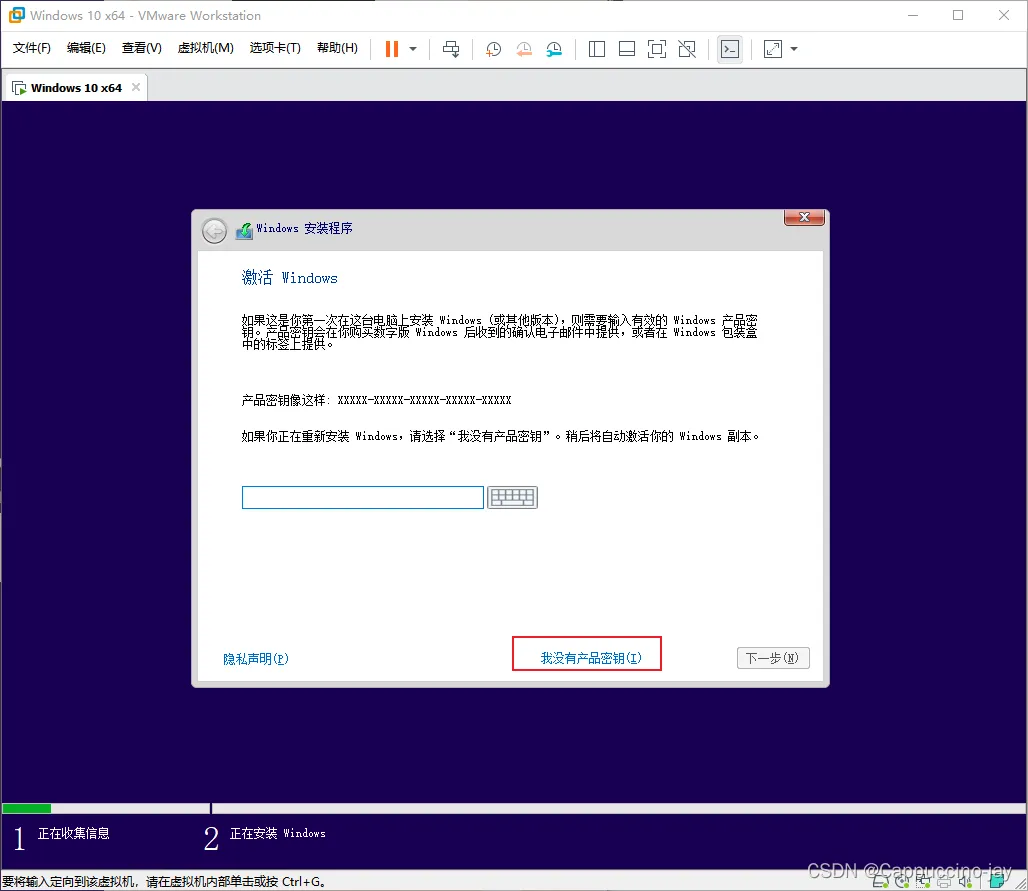Toggle the library sidebar view
The height and width of the screenshot is (891, 1028).
coord(597,49)
